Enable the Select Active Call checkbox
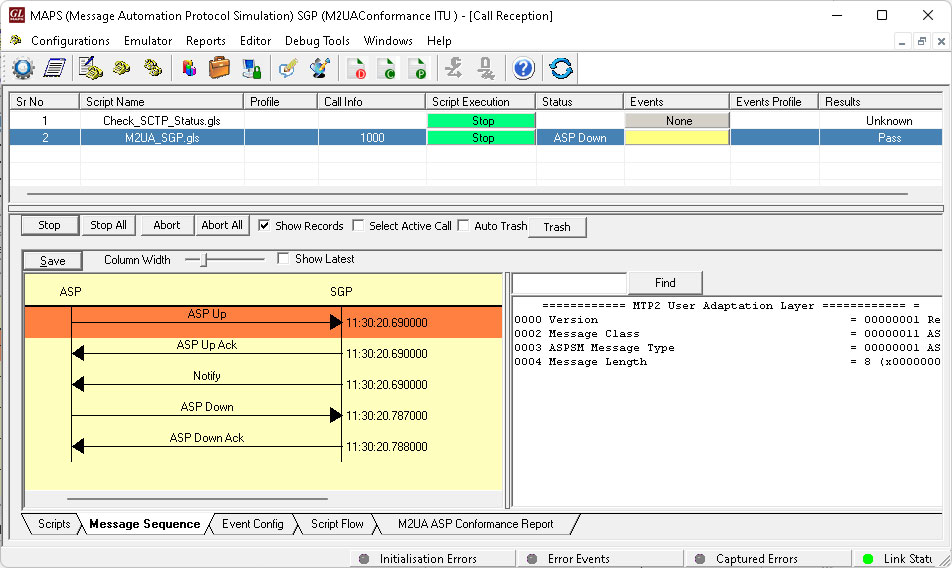The image size is (952, 568). coord(358,225)
